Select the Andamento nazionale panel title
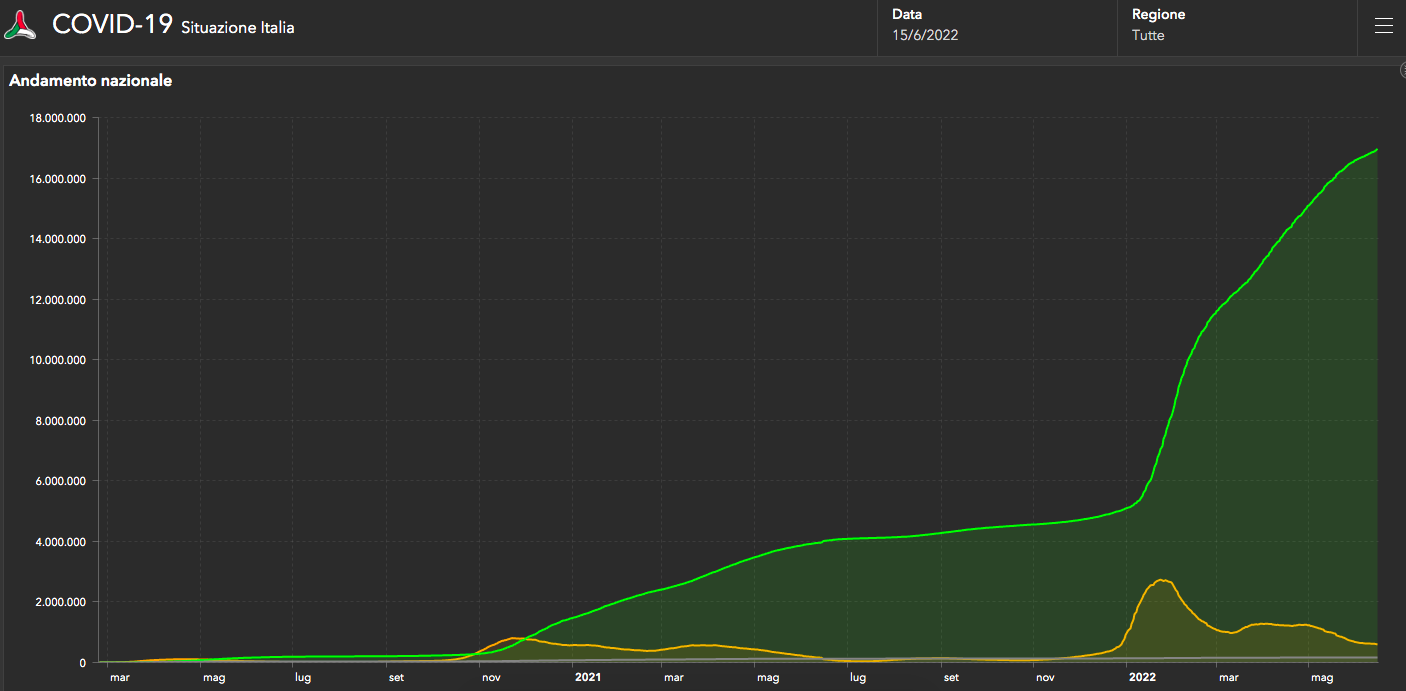 (91, 81)
